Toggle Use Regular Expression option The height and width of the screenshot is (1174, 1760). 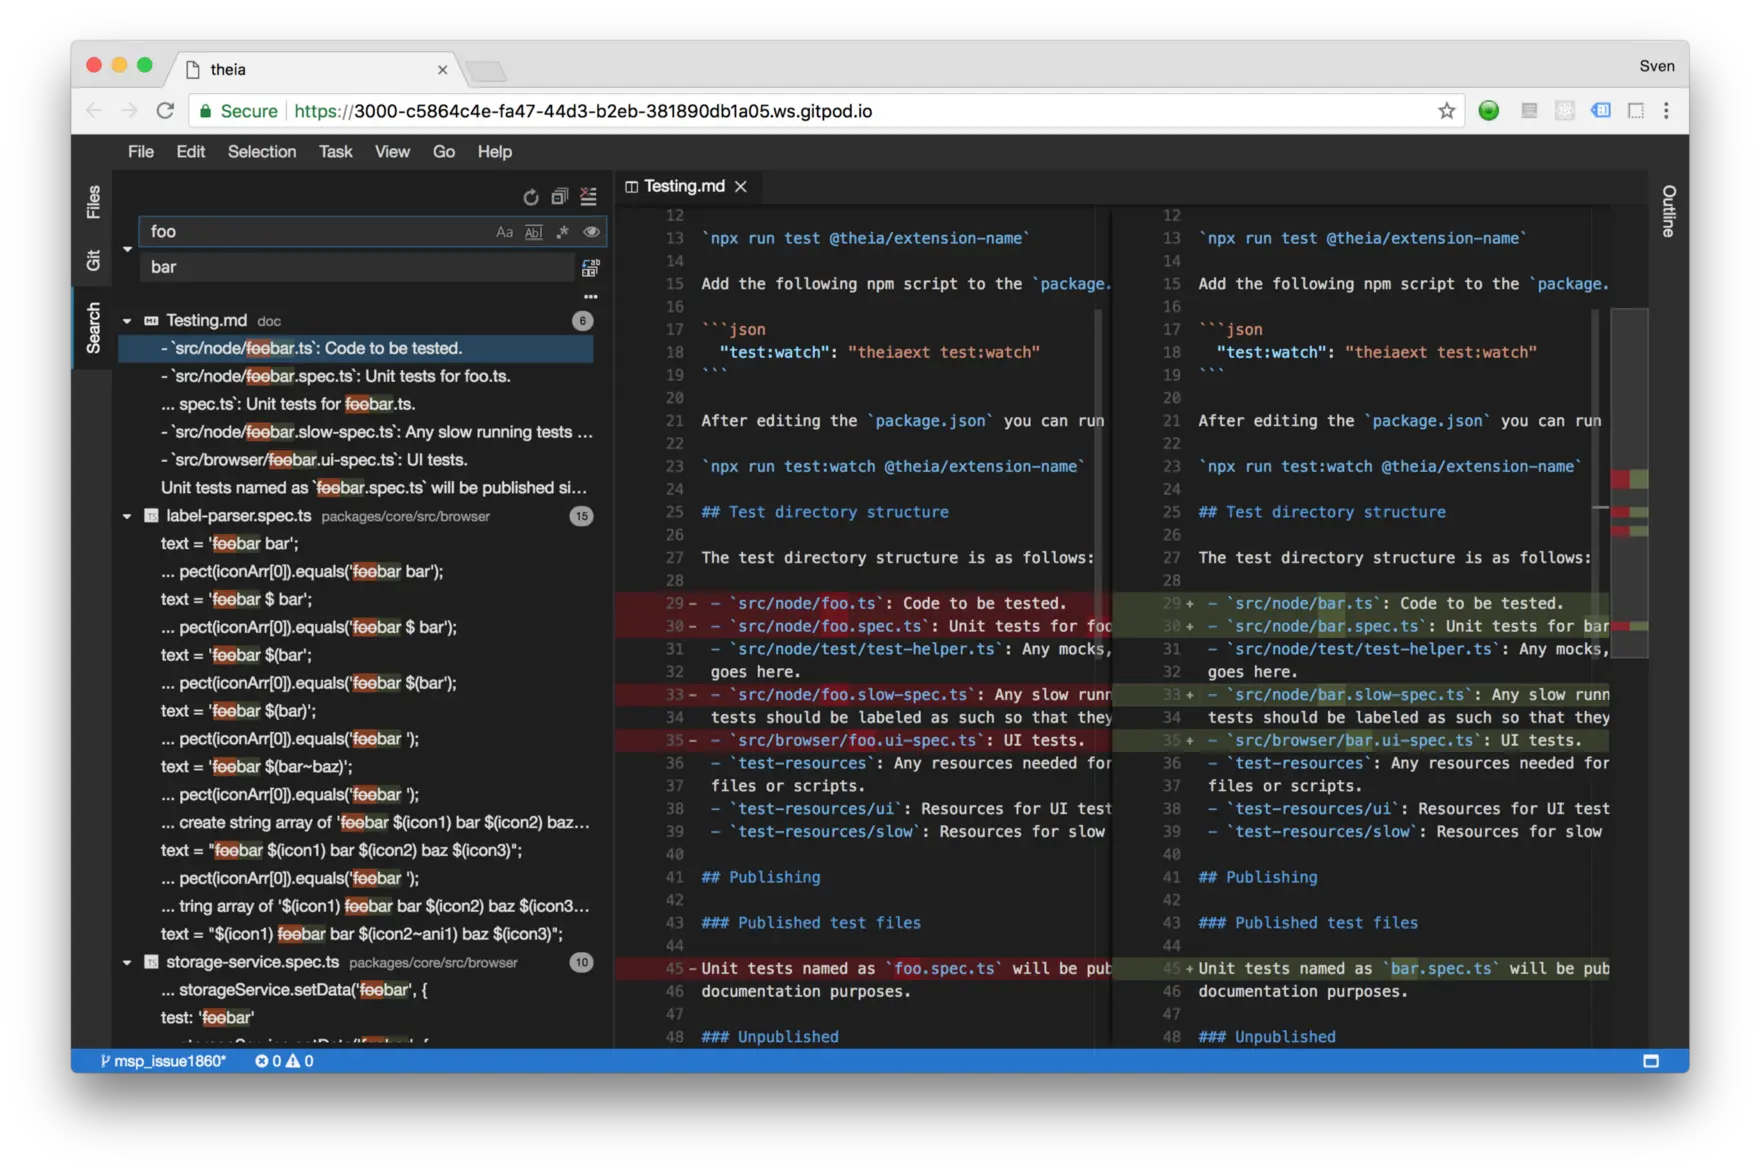point(562,232)
